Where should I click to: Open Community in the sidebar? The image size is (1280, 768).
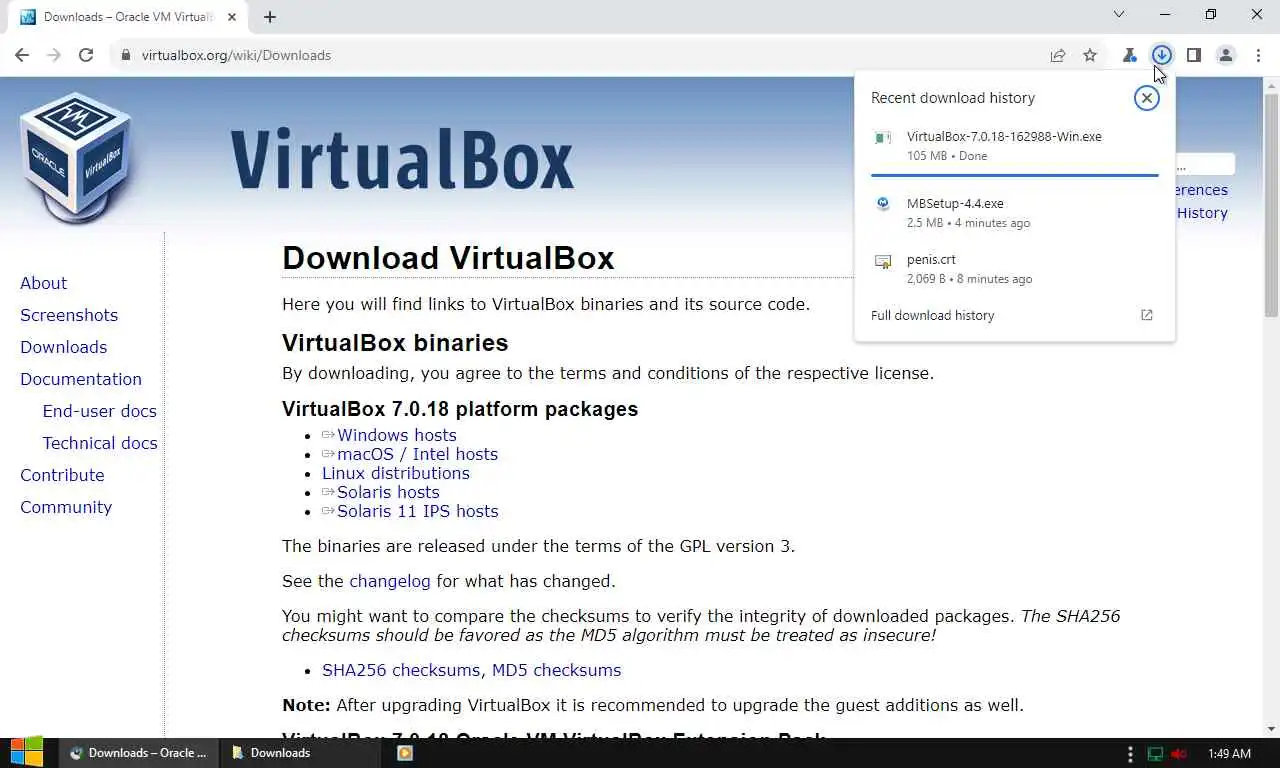point(66,507)
